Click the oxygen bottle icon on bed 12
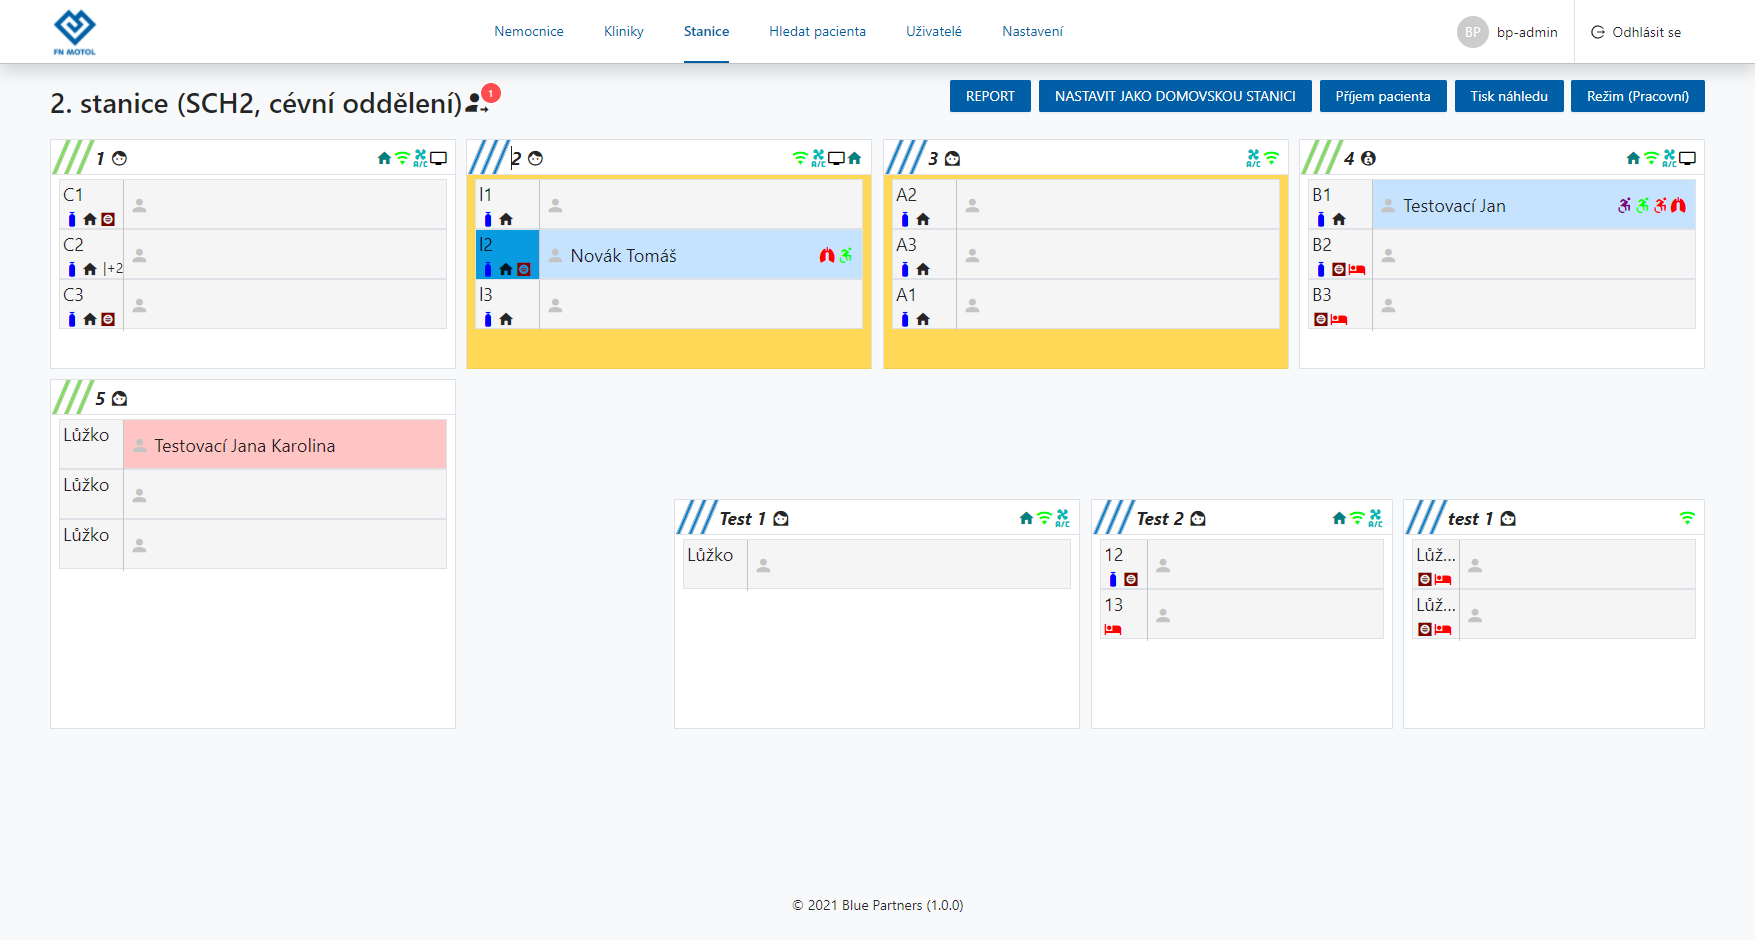 [x=1113, y=579]
